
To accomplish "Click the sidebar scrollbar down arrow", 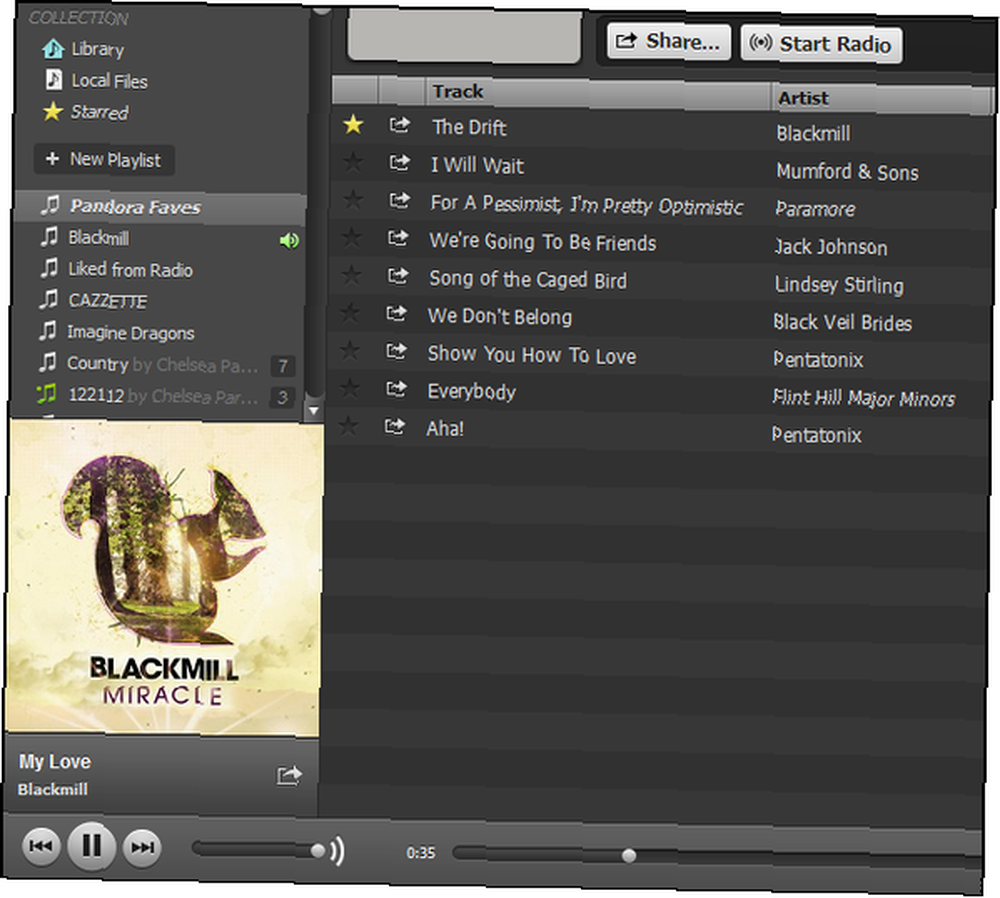I will point(313,411).
